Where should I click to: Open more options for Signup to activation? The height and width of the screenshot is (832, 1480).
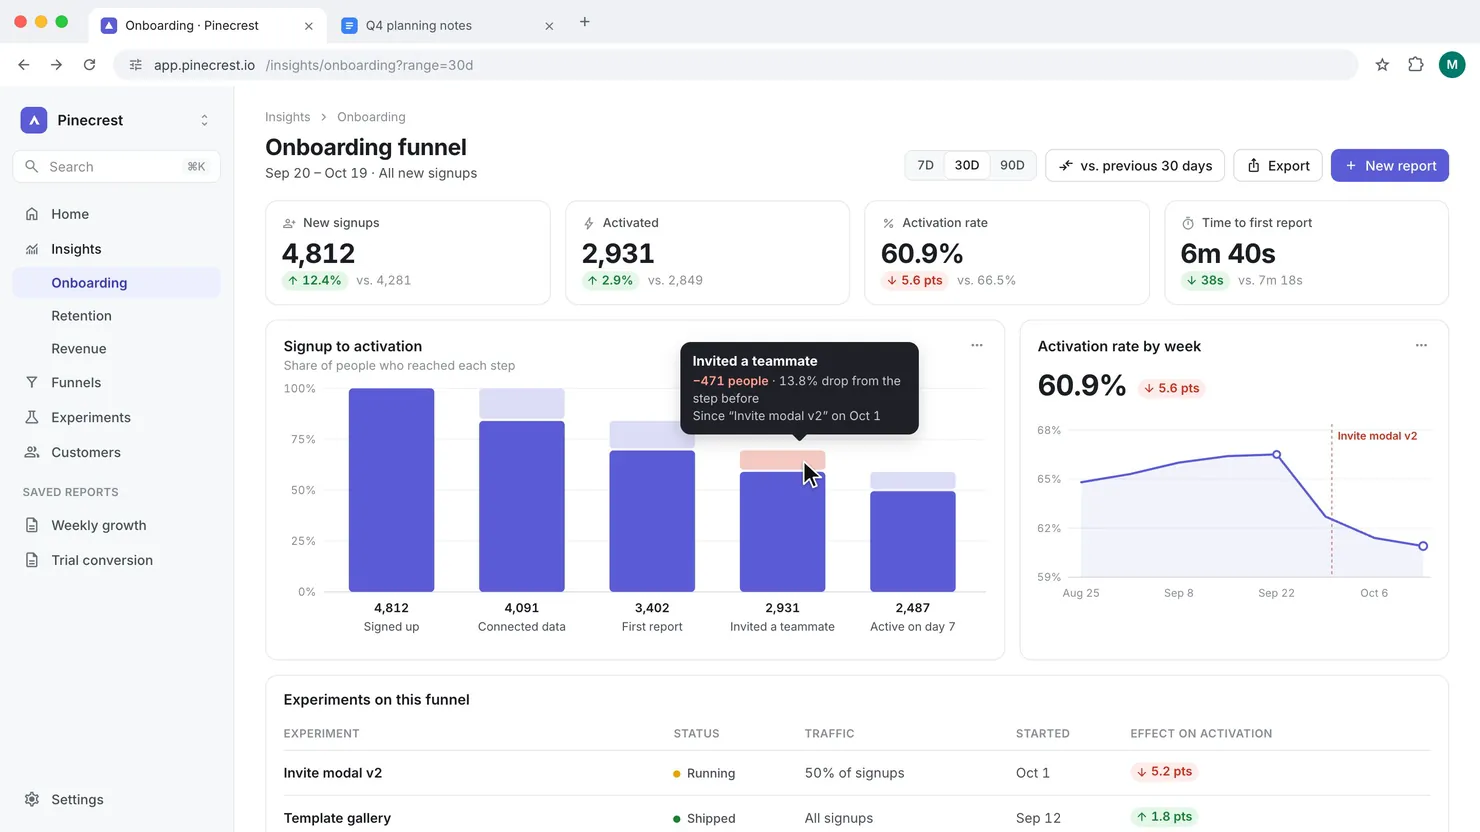[977, 346]
